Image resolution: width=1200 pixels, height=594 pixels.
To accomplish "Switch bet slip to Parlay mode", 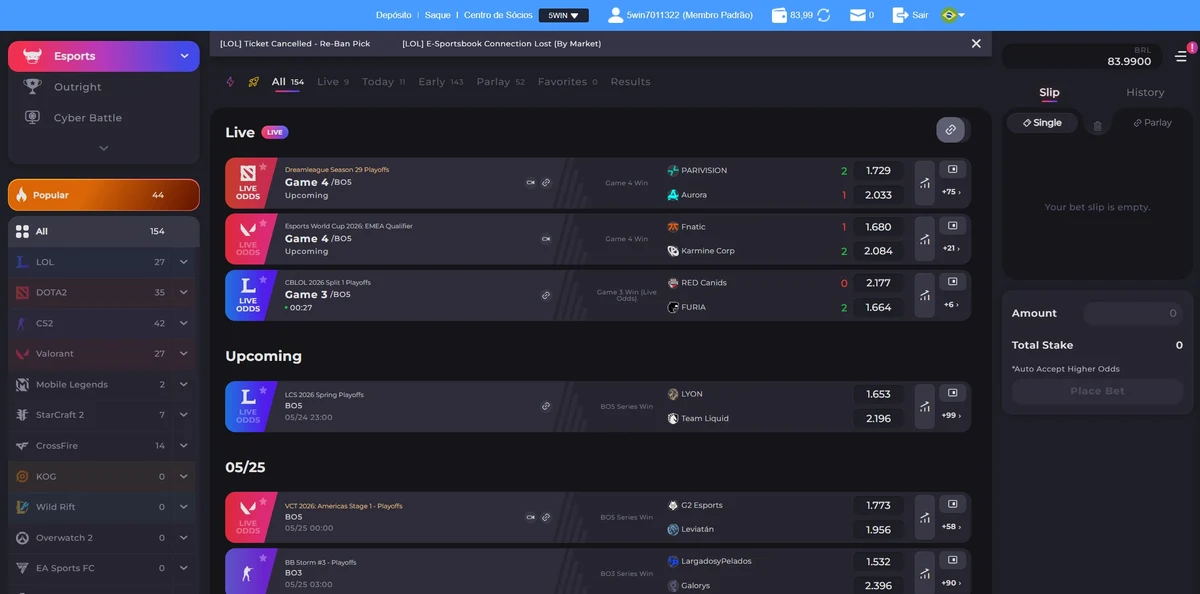I will click(x=1152, y=123).
